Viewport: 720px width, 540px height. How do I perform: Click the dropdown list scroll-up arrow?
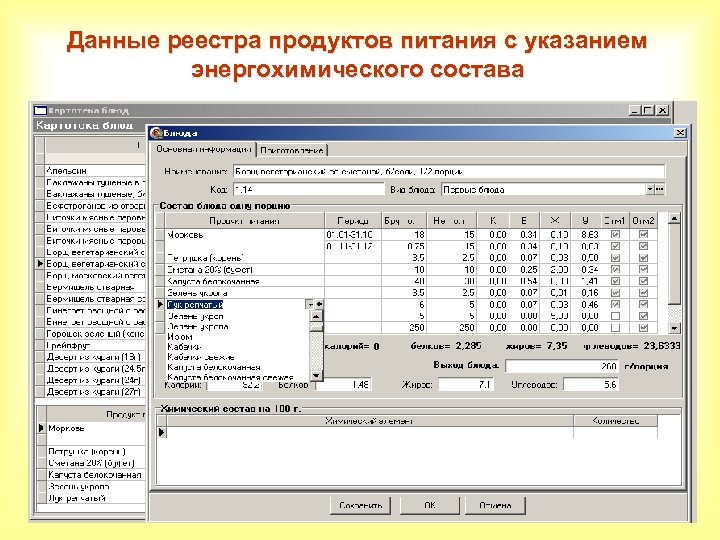pos(316,316)
